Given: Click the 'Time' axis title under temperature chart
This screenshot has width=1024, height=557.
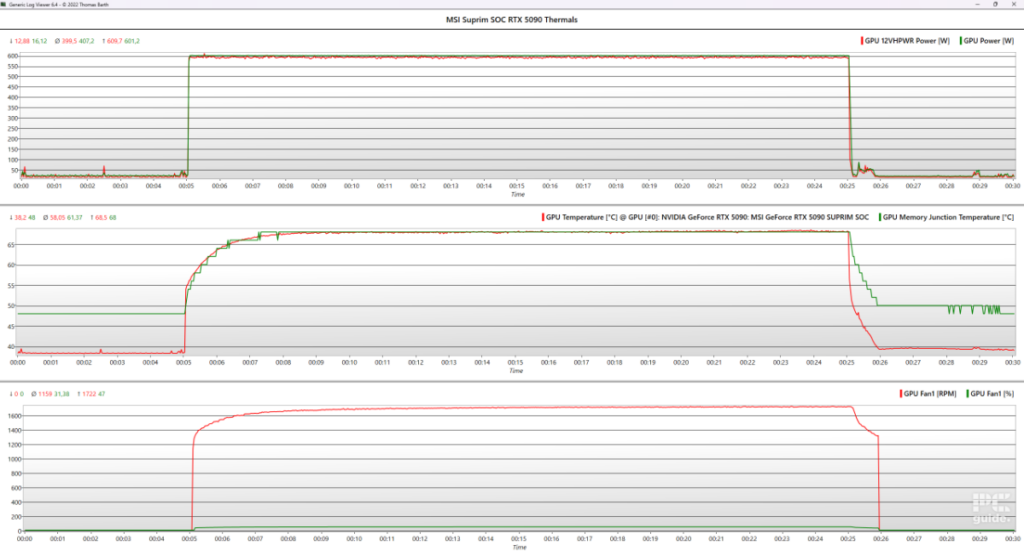Looking at the screenshot, I should pyautogui.click(x=516, y=370).
